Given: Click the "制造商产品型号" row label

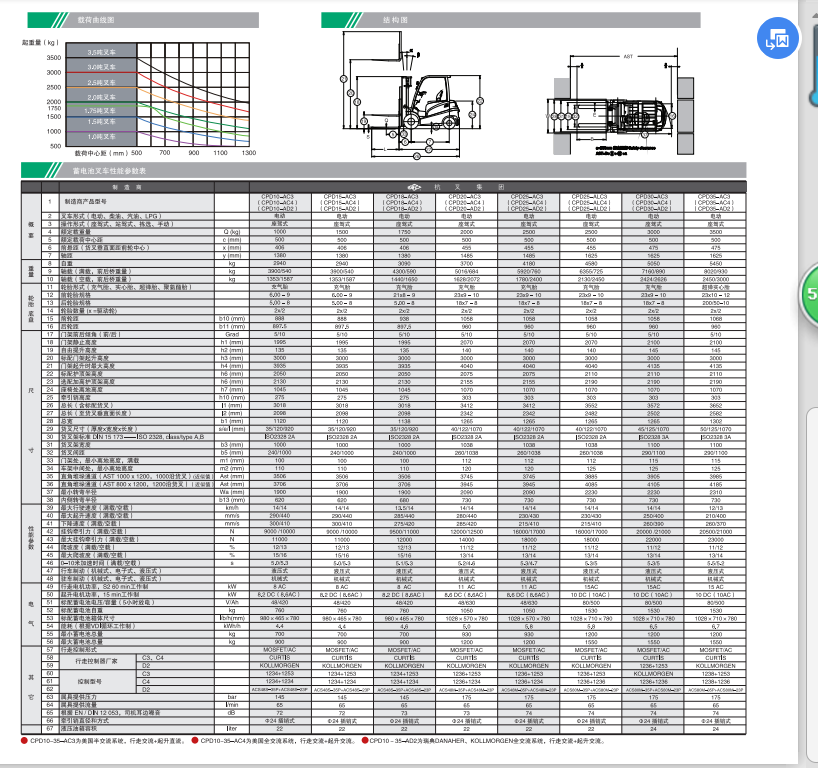Looking at the screenshot, I should [x=86, y=201].
